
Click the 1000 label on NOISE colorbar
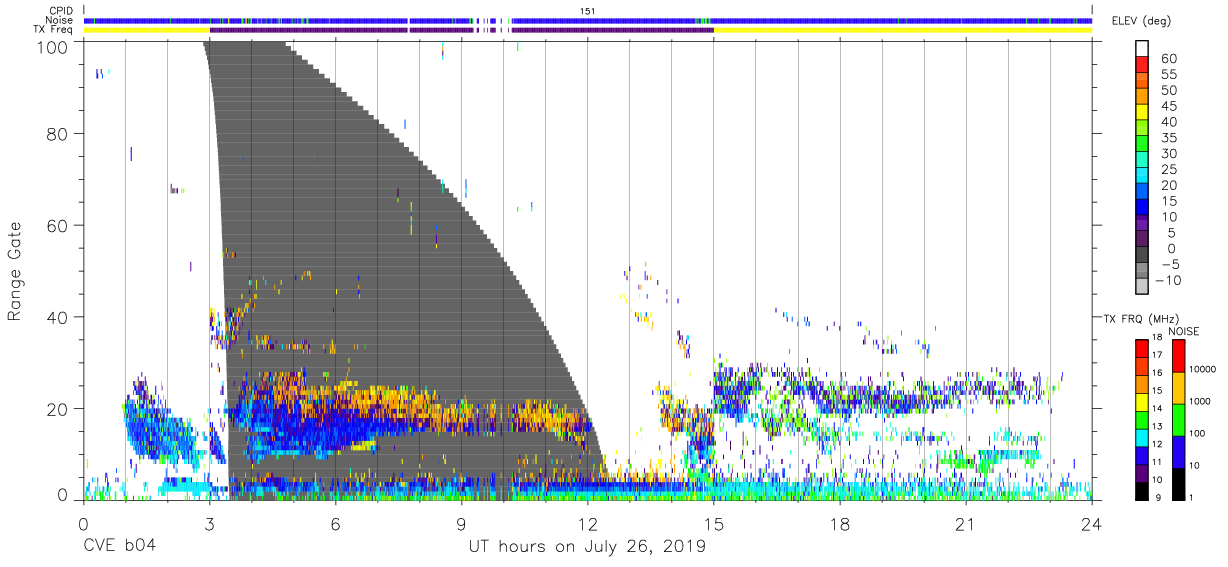point(1201,402)
